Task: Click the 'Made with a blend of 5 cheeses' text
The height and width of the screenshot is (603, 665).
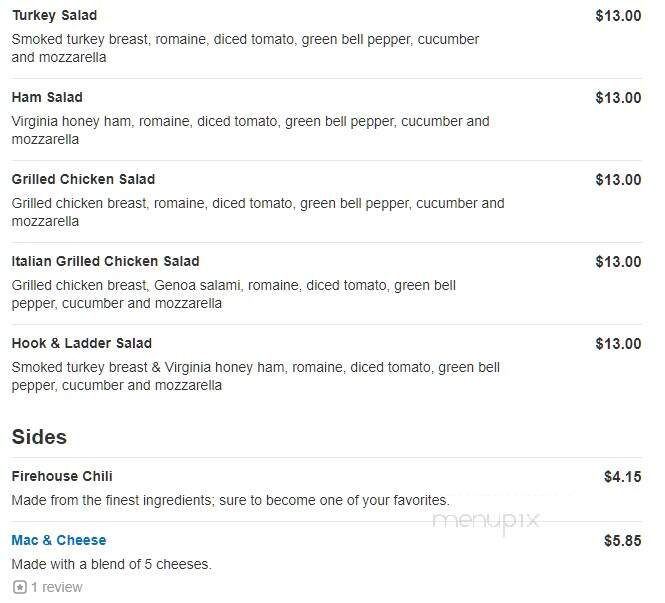Action: [112, 564]
